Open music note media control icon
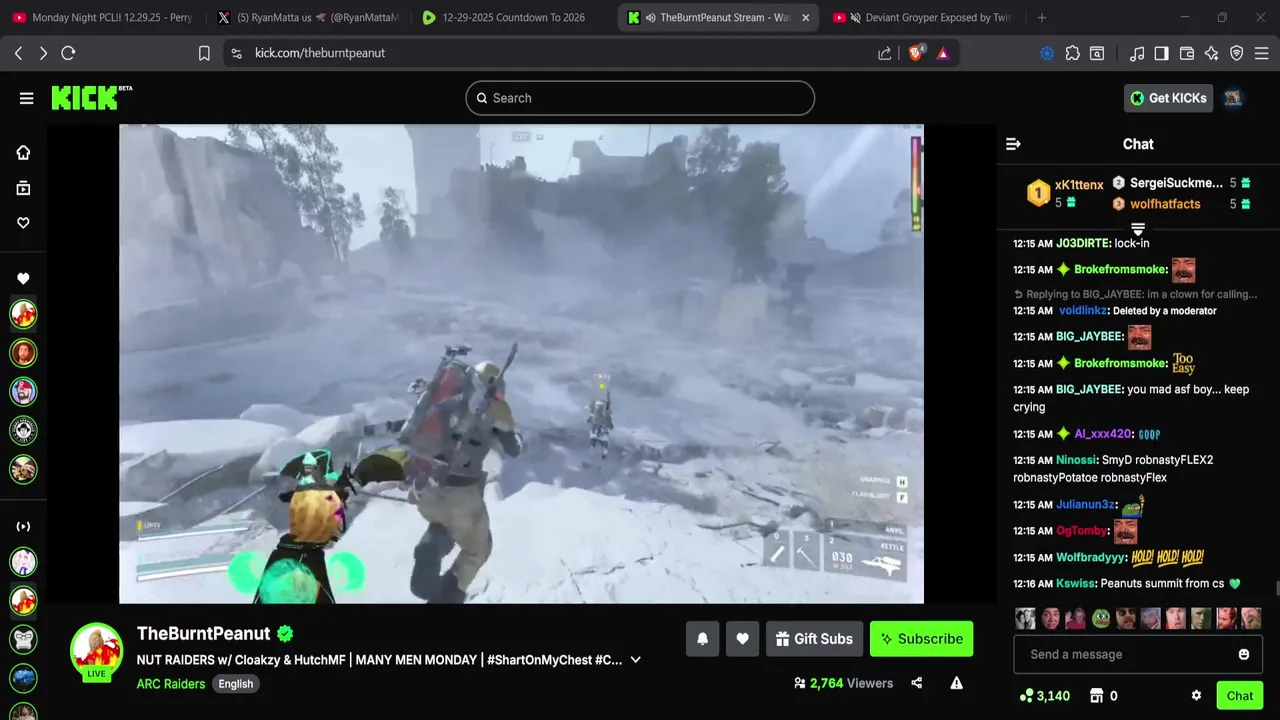Viewport: 1280px width, 720px height. coord(1137,54)
